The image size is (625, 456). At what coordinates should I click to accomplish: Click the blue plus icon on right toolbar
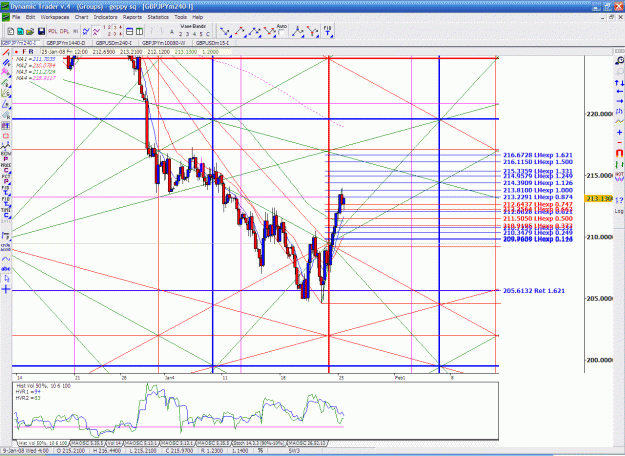(x=619, y=132)
